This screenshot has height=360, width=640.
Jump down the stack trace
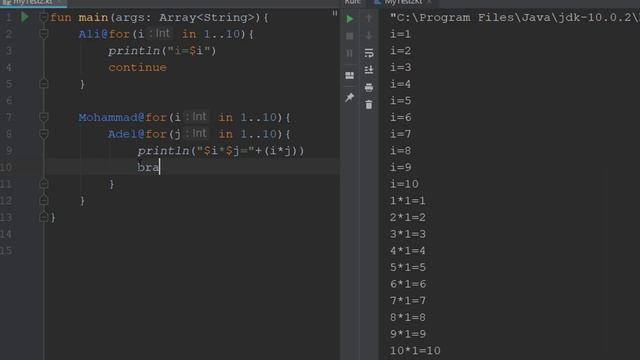coord(369,36)
